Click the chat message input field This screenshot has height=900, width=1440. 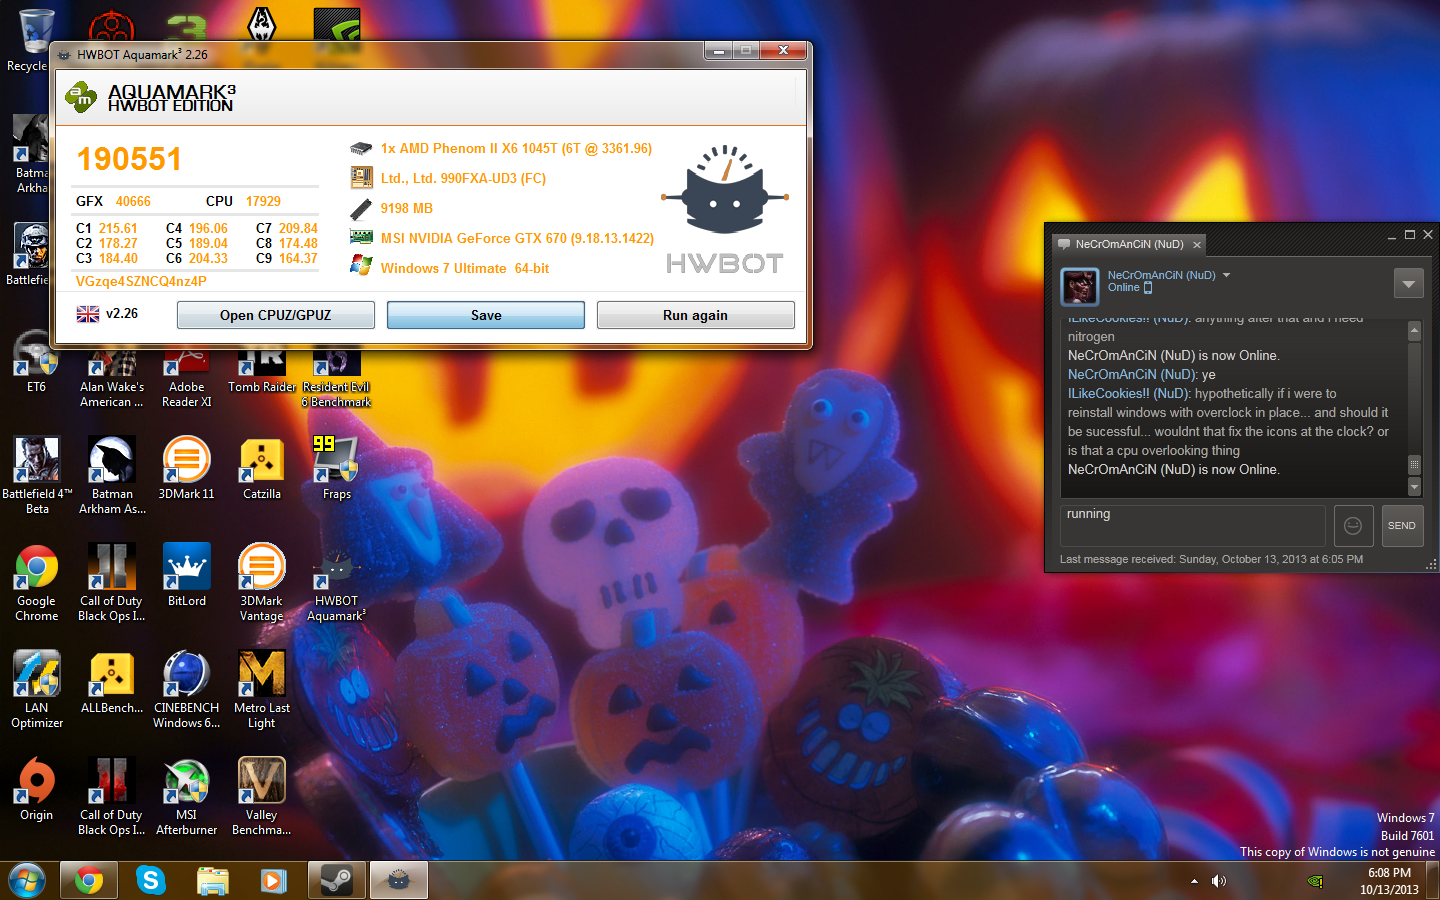[x=1193, y=526]
